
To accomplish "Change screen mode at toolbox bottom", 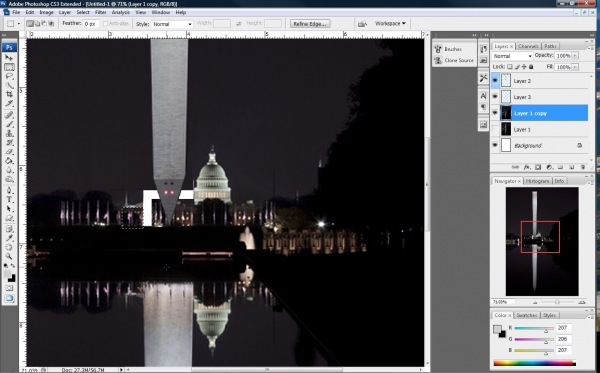I will coord(9,298).
